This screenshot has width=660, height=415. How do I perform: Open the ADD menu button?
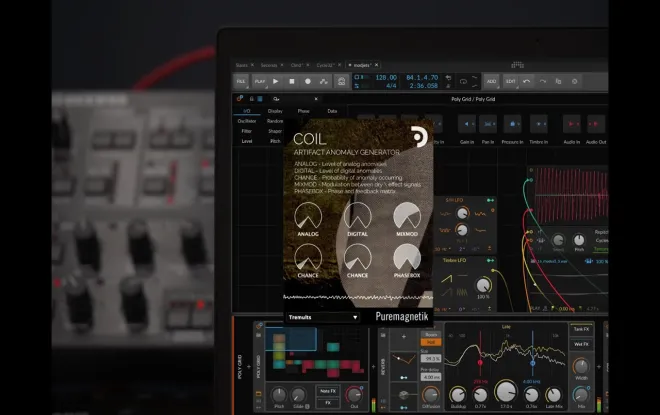tap(491, 81)
